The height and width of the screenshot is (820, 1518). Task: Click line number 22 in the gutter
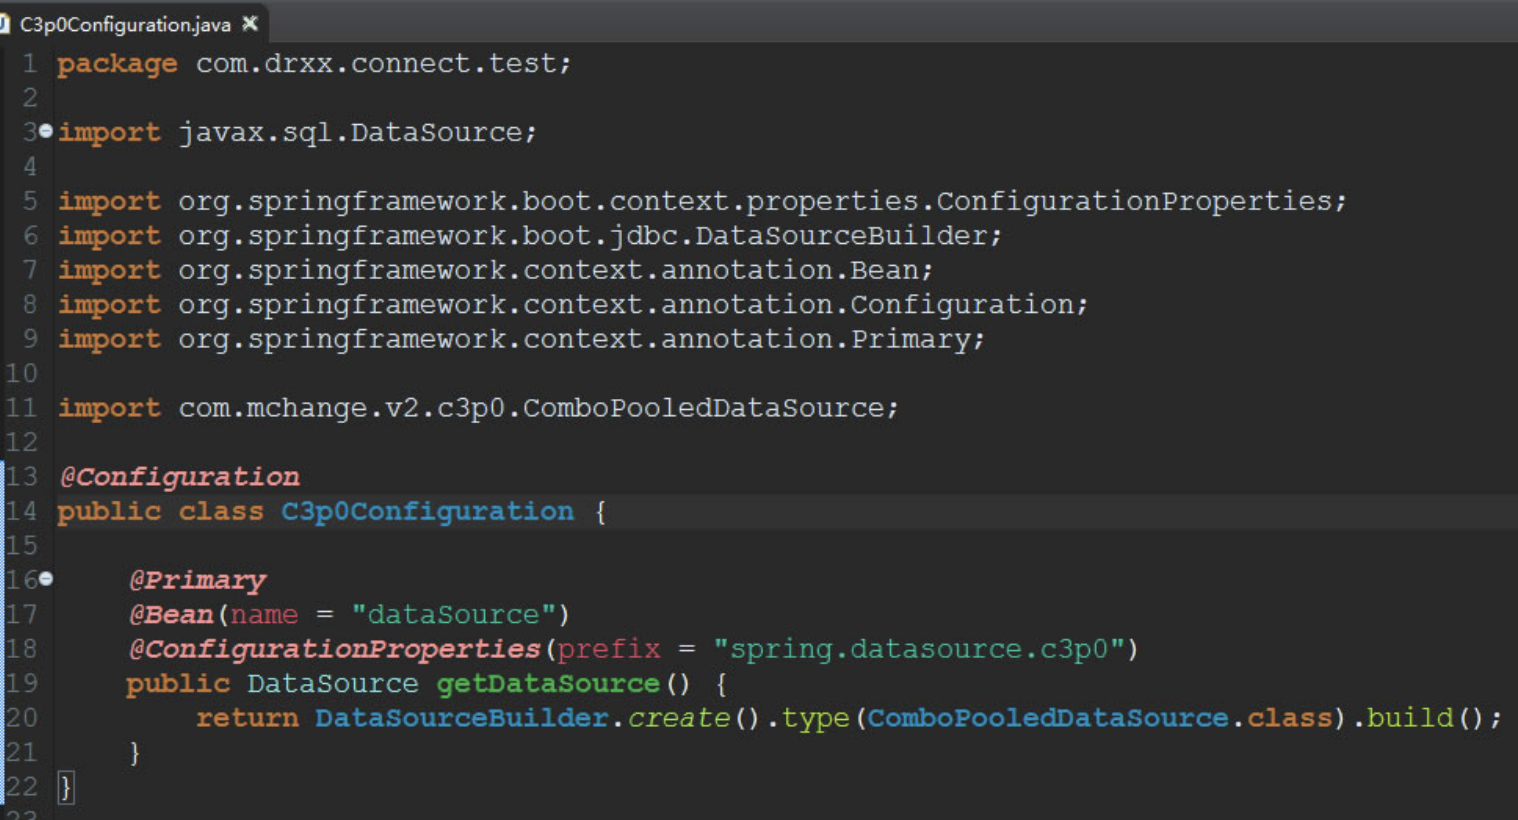pyautogui.click(x=21, y=787)
